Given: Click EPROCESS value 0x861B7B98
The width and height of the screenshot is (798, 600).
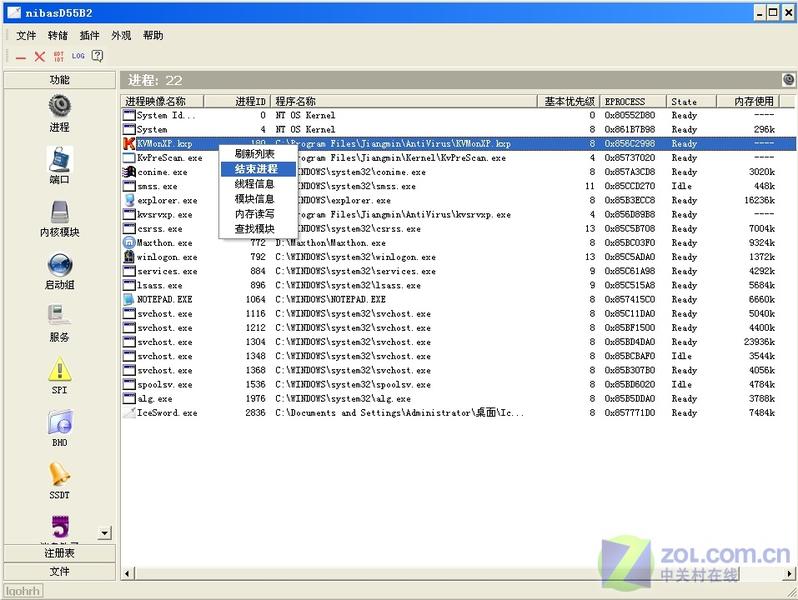Looking at the screenshot, I should pyautogui.click(x=630, y=129).
